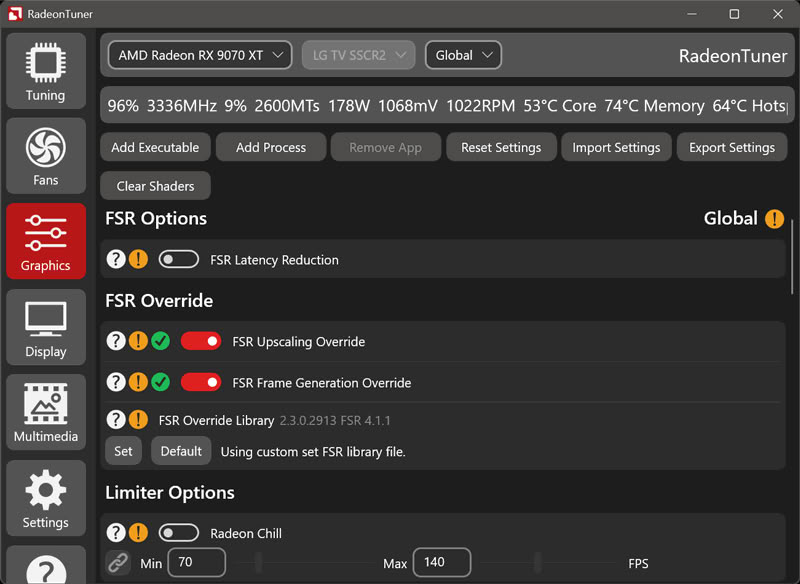Go to the Settings sidebar tab
This screenshot has height=584, width=800.
click(46, 498)
